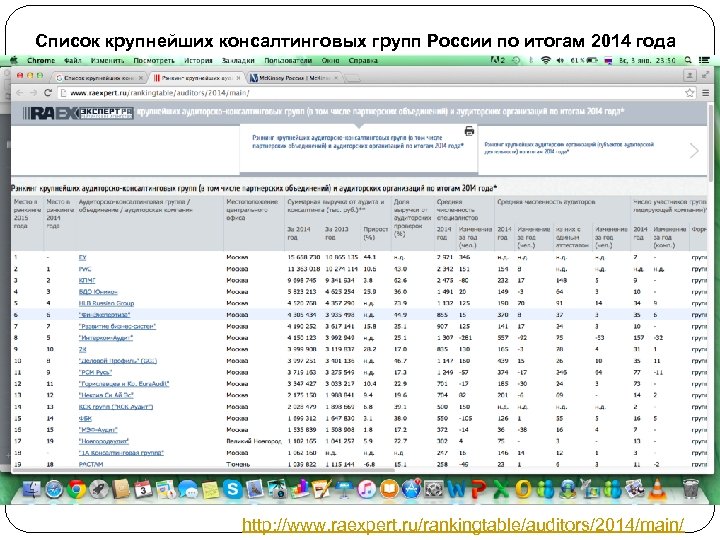The width and height of the screenshot is (720, 540).
Task: Open Finder from the Dock
Action: tap(32, 489)
